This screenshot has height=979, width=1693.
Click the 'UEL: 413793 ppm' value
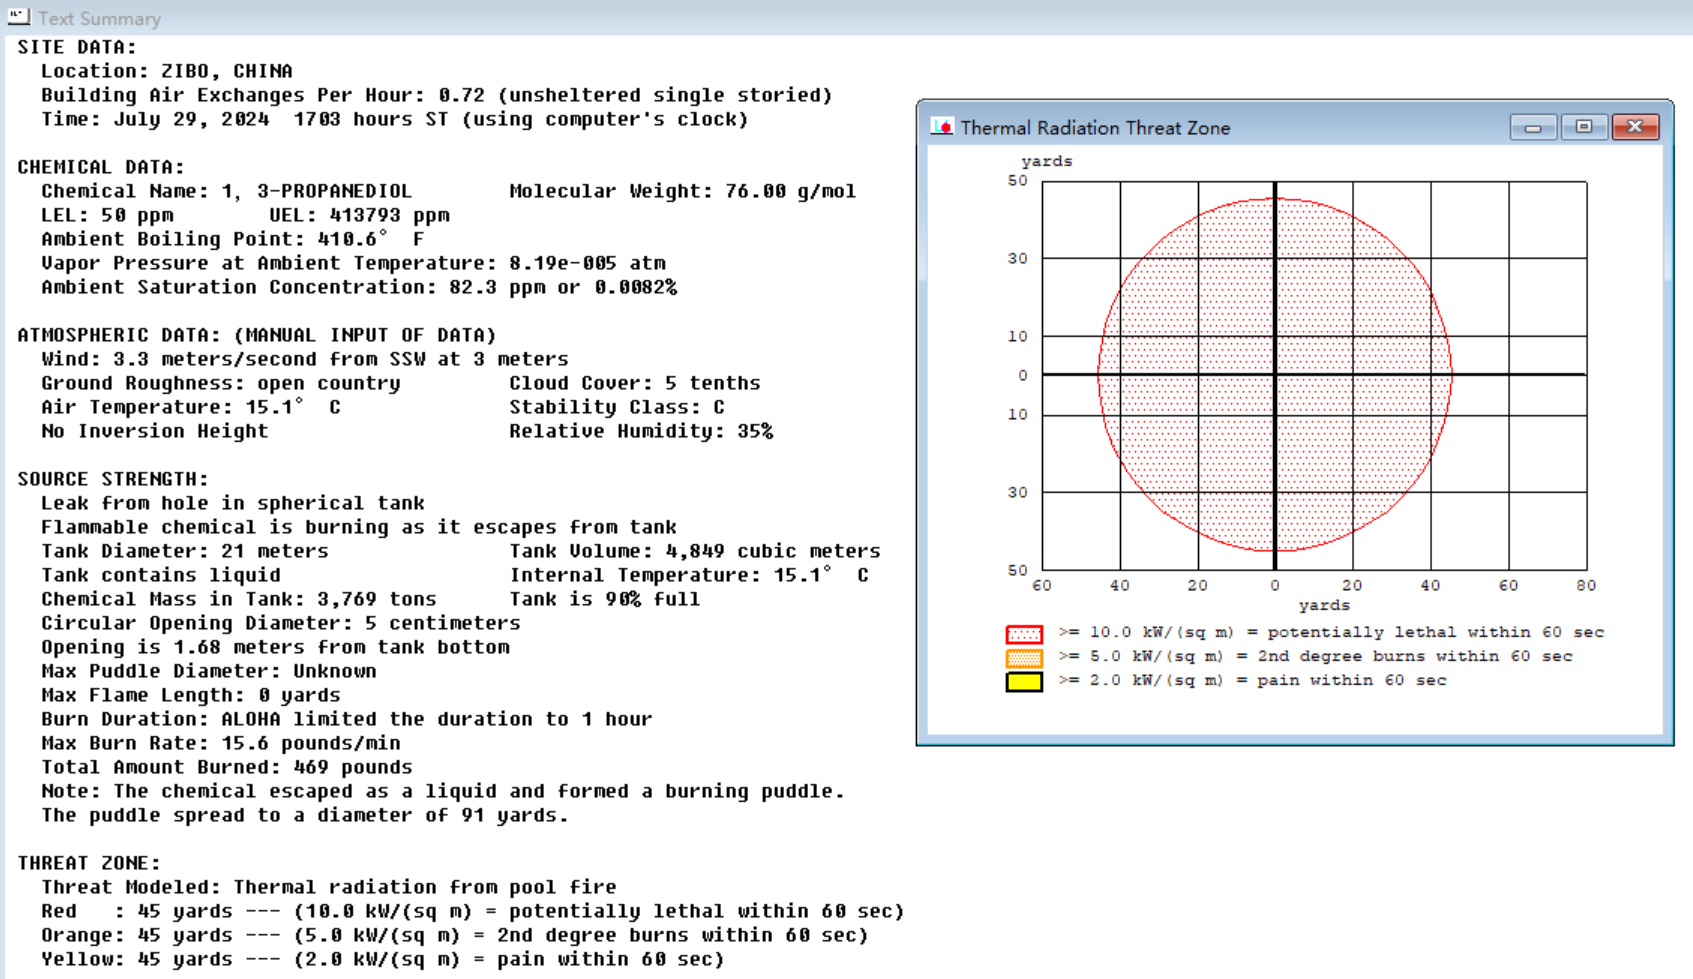[359, 215]
